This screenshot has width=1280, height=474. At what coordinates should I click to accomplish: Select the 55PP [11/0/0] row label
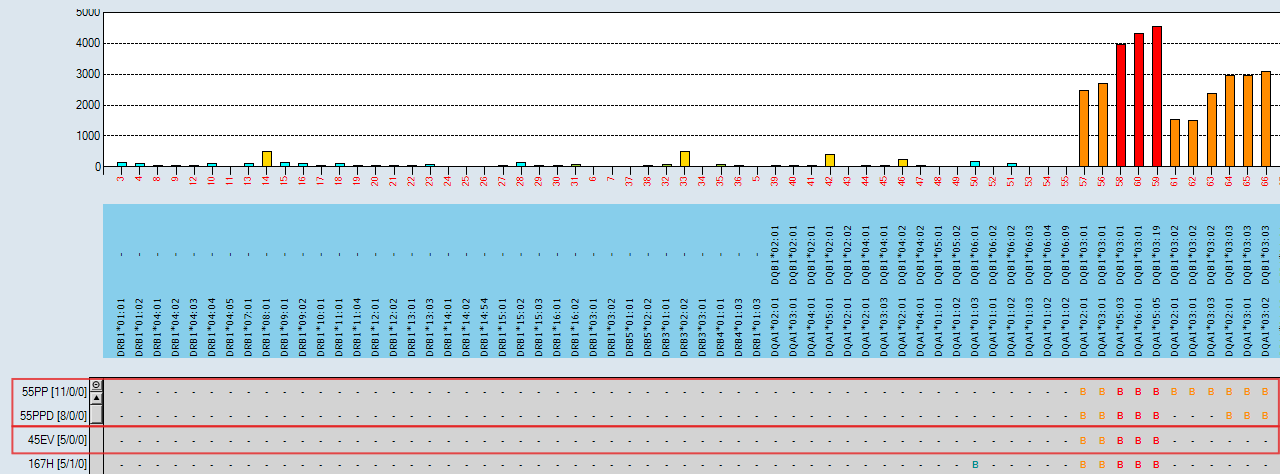tap(54, 392)
